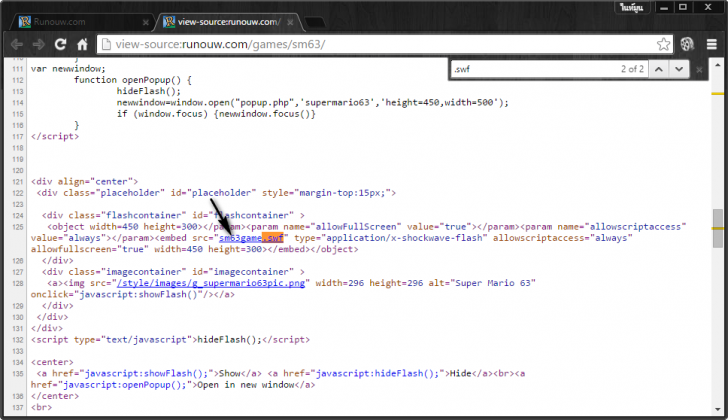Go back using the browser back arrow
728x420 pixels.
17,44
